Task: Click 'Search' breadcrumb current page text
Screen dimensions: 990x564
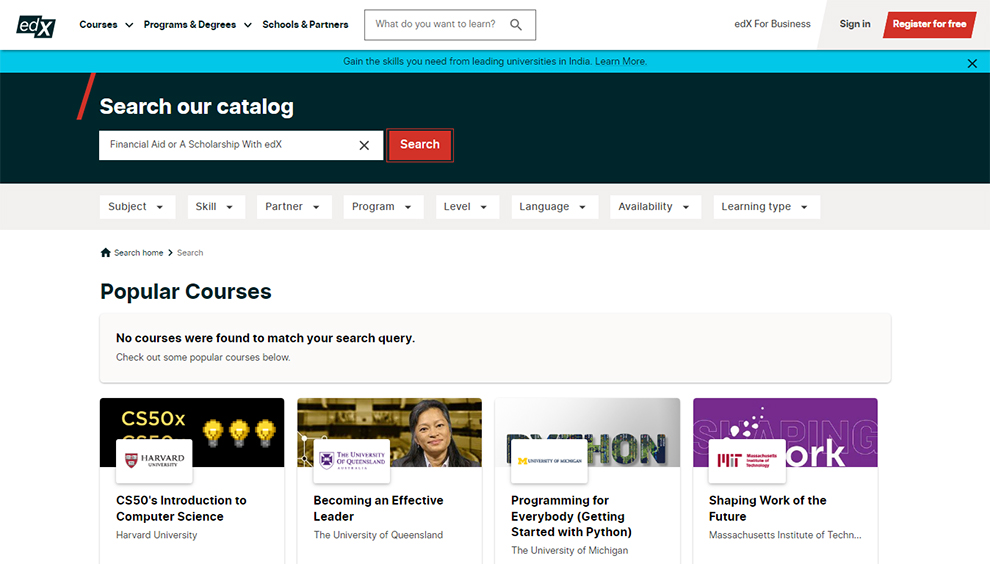Action: (190, 253)
